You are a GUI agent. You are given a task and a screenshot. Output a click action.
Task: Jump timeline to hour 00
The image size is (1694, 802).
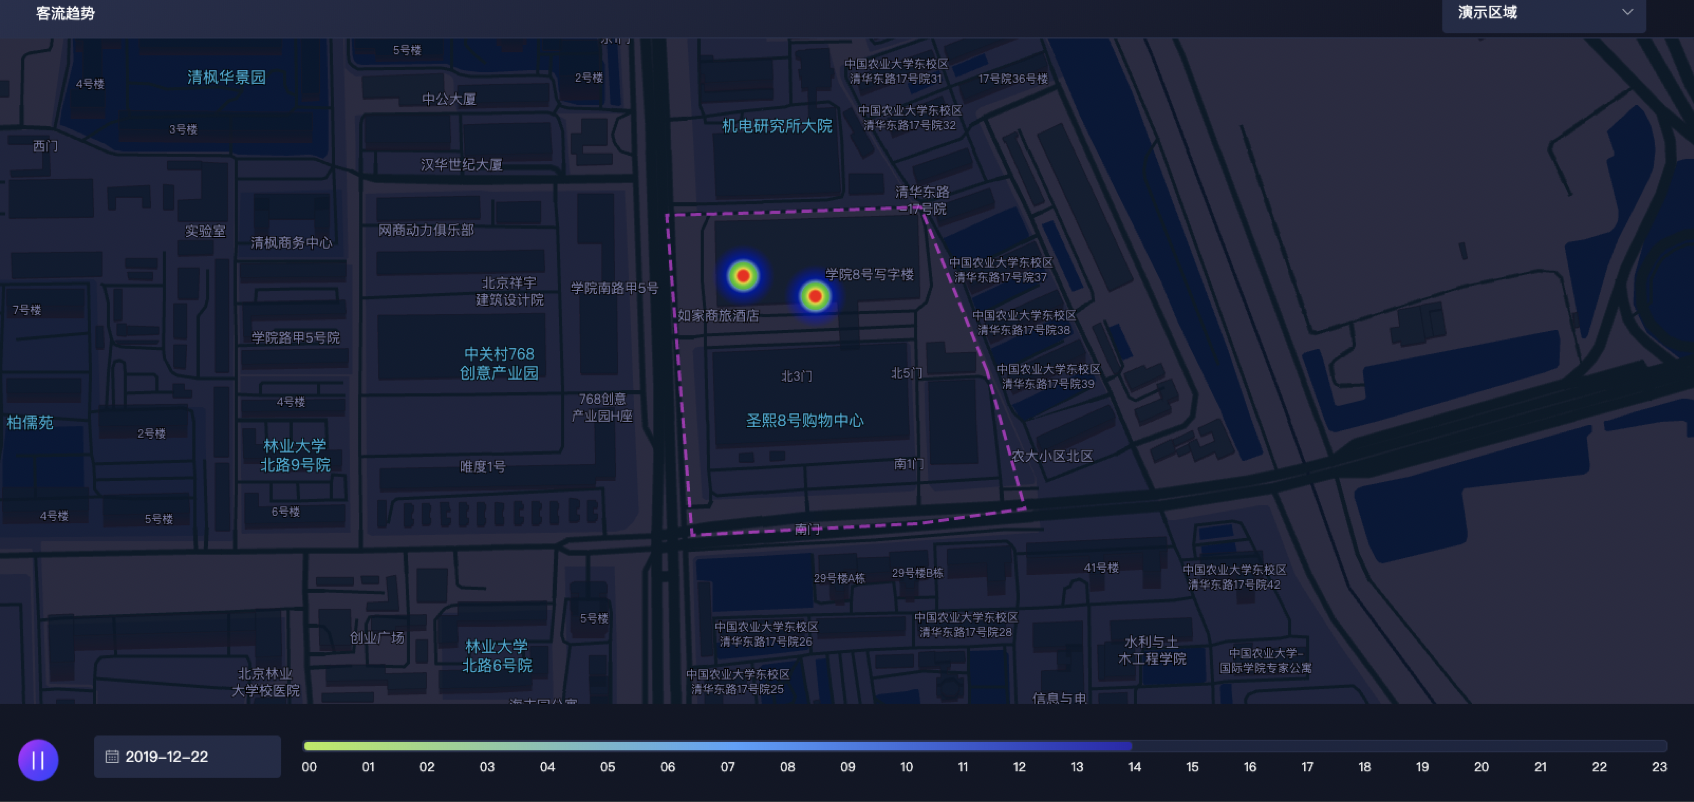point(309,767)
